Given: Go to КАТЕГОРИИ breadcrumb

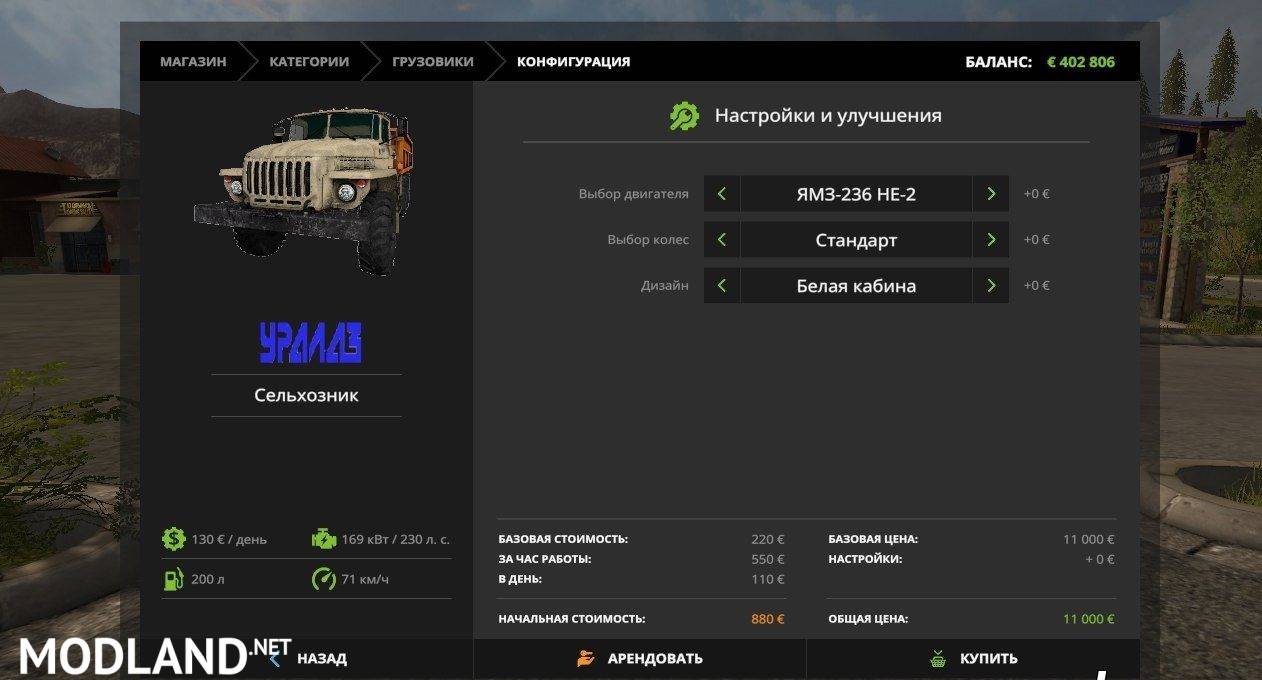Looking at the screenshot, I should coord(309,62).
